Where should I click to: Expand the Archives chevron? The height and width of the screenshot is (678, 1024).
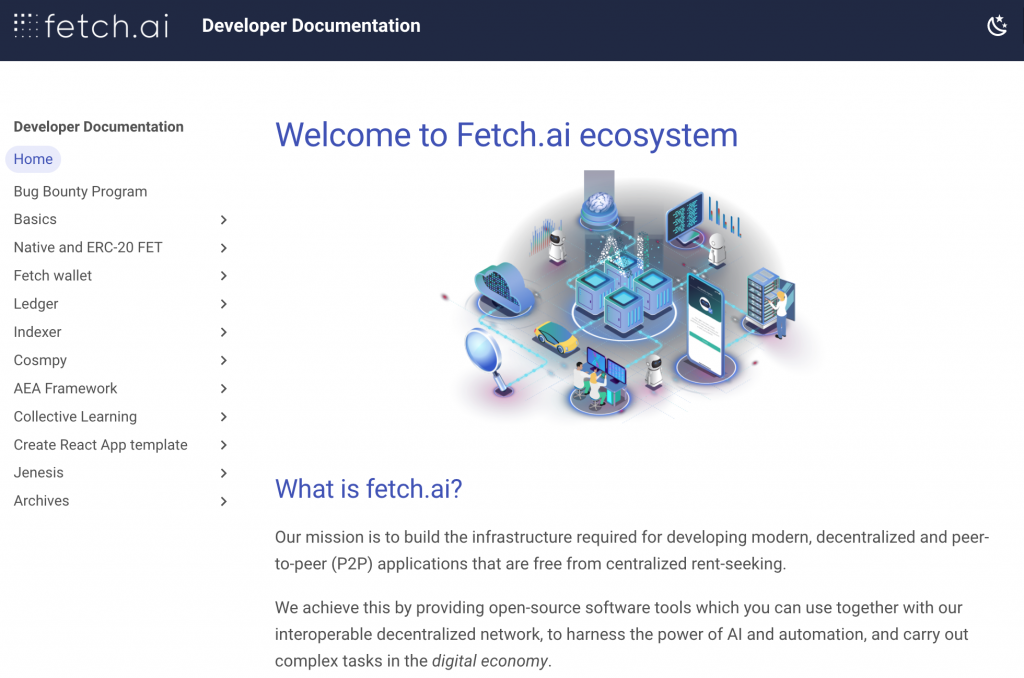tap(223, 501)
